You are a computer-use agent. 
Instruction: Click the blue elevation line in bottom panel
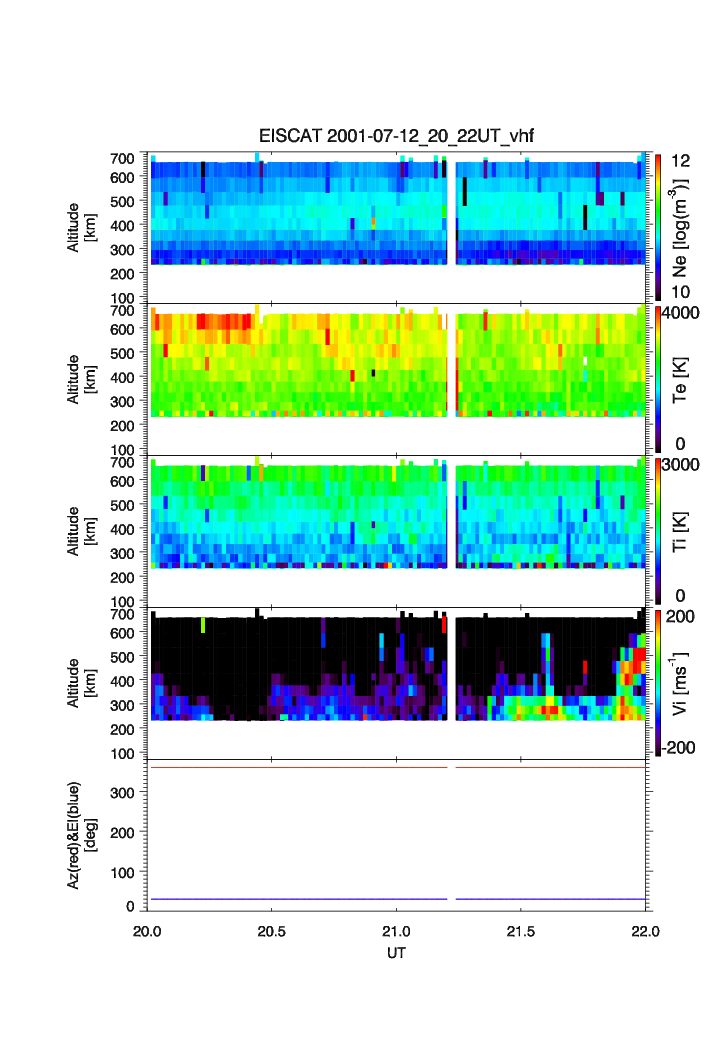click(x=300, y=899)
